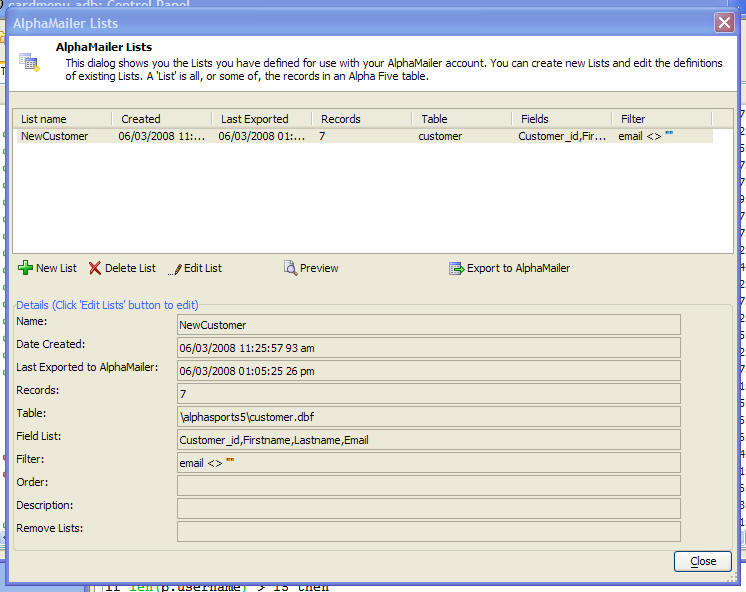This screenshot has width=746, height=592.
Task: Click the Date Created field
Action: pyautogui.click(x=429, y=348)
